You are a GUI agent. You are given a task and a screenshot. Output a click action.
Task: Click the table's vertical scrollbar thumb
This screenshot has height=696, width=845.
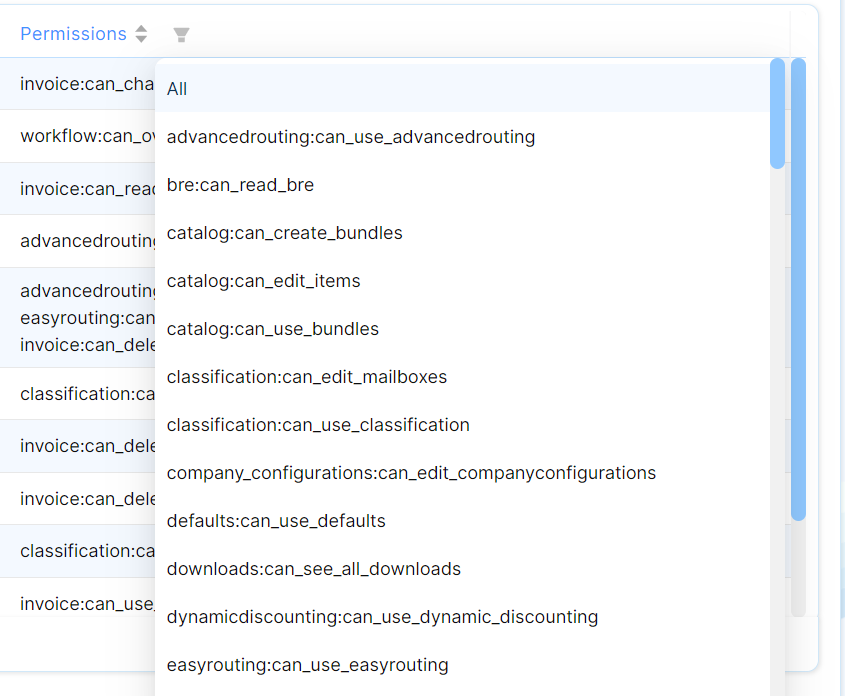[798, 290]
